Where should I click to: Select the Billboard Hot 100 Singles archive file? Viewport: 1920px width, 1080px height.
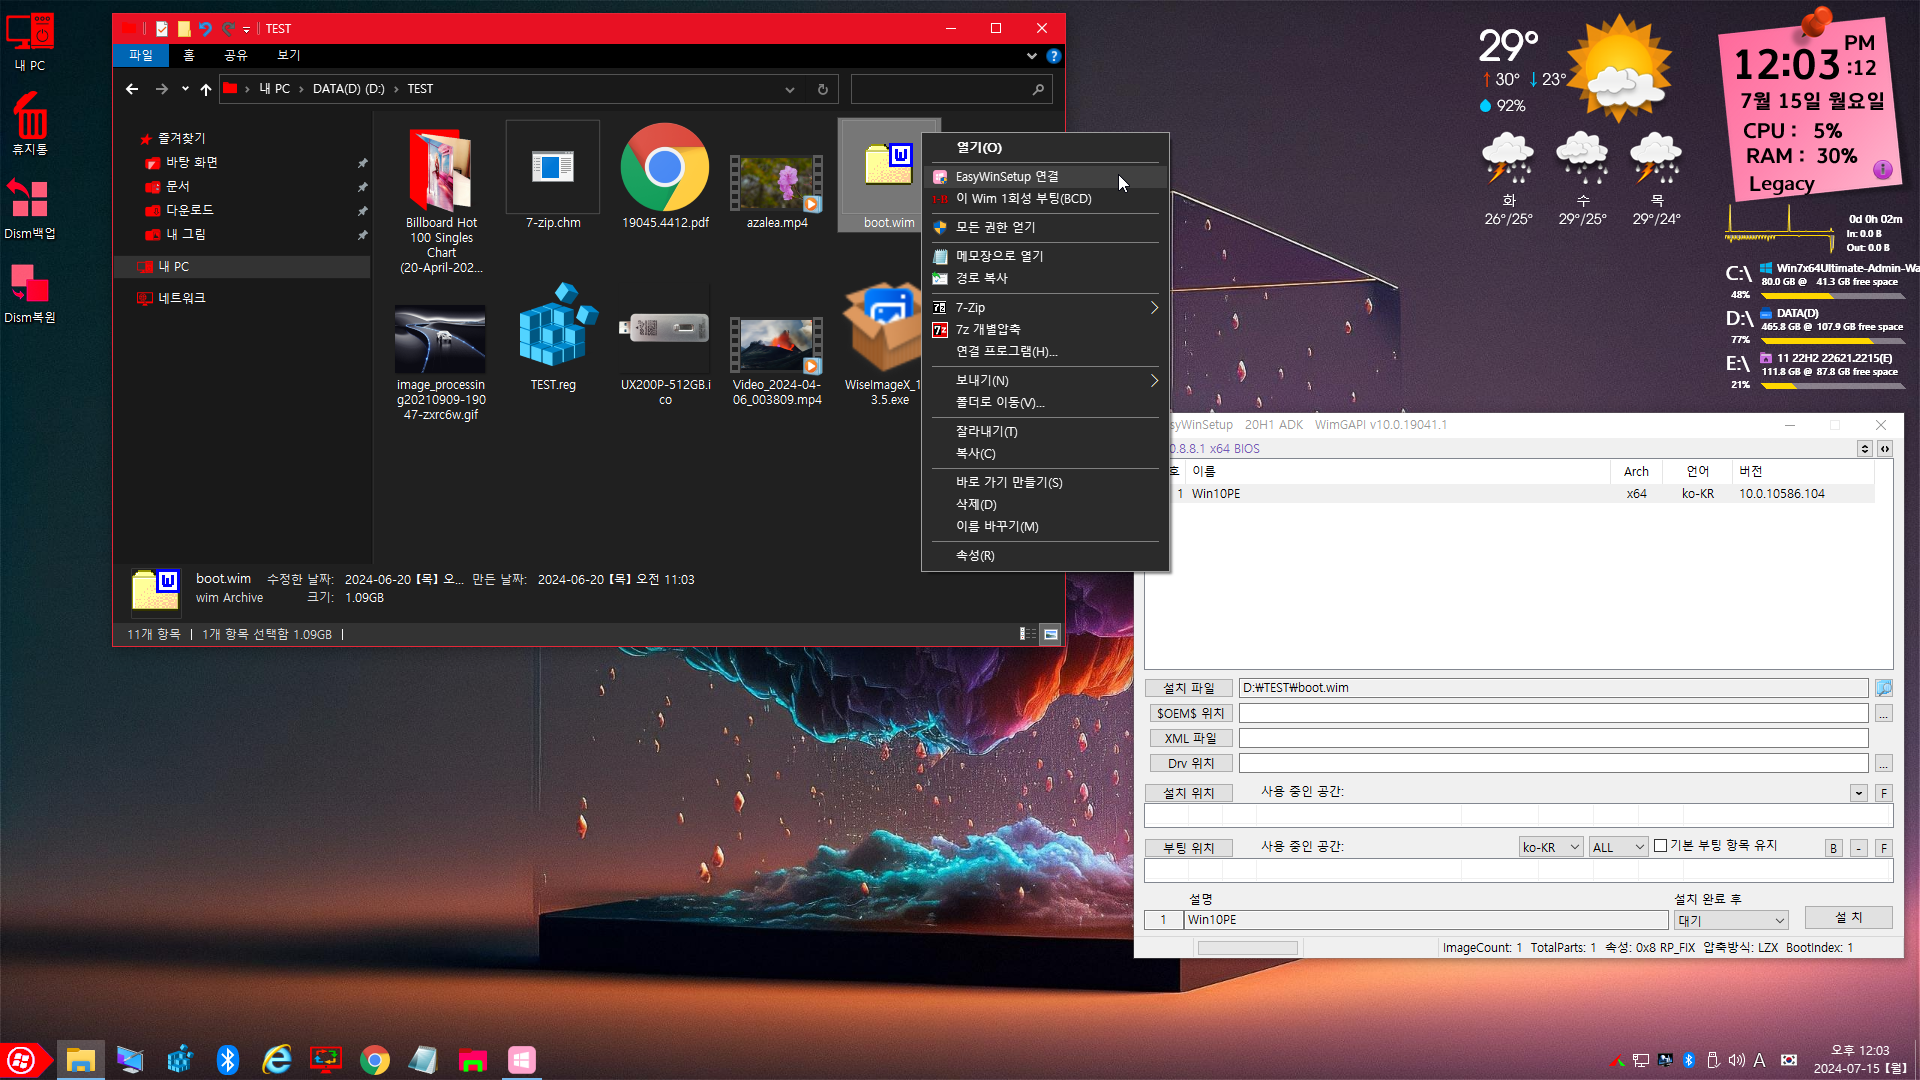(x=441, y=200)
